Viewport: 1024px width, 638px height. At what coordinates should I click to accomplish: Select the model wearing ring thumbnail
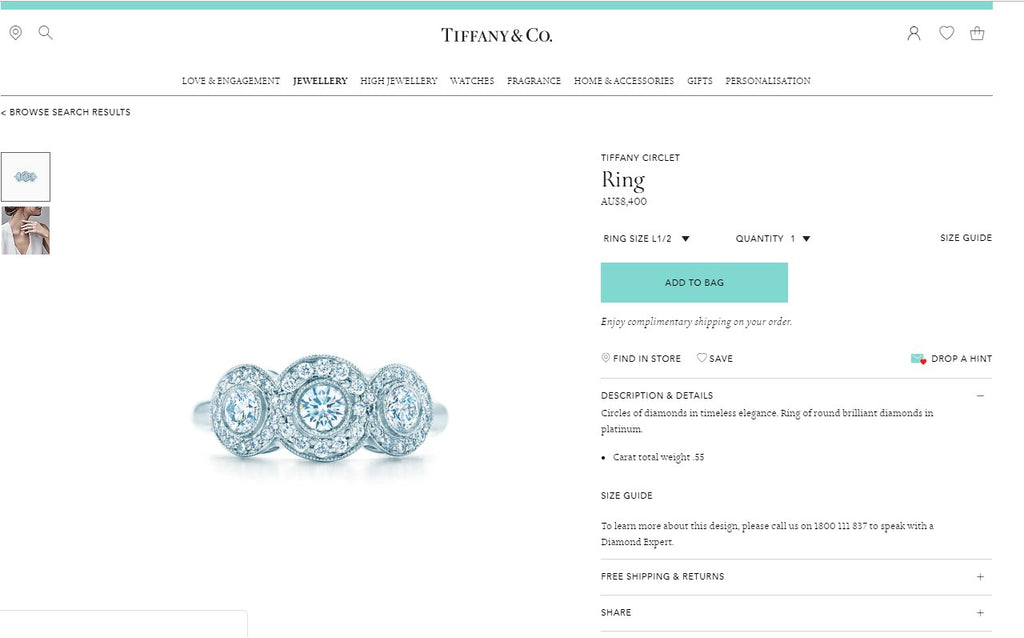tap(25, 231)
